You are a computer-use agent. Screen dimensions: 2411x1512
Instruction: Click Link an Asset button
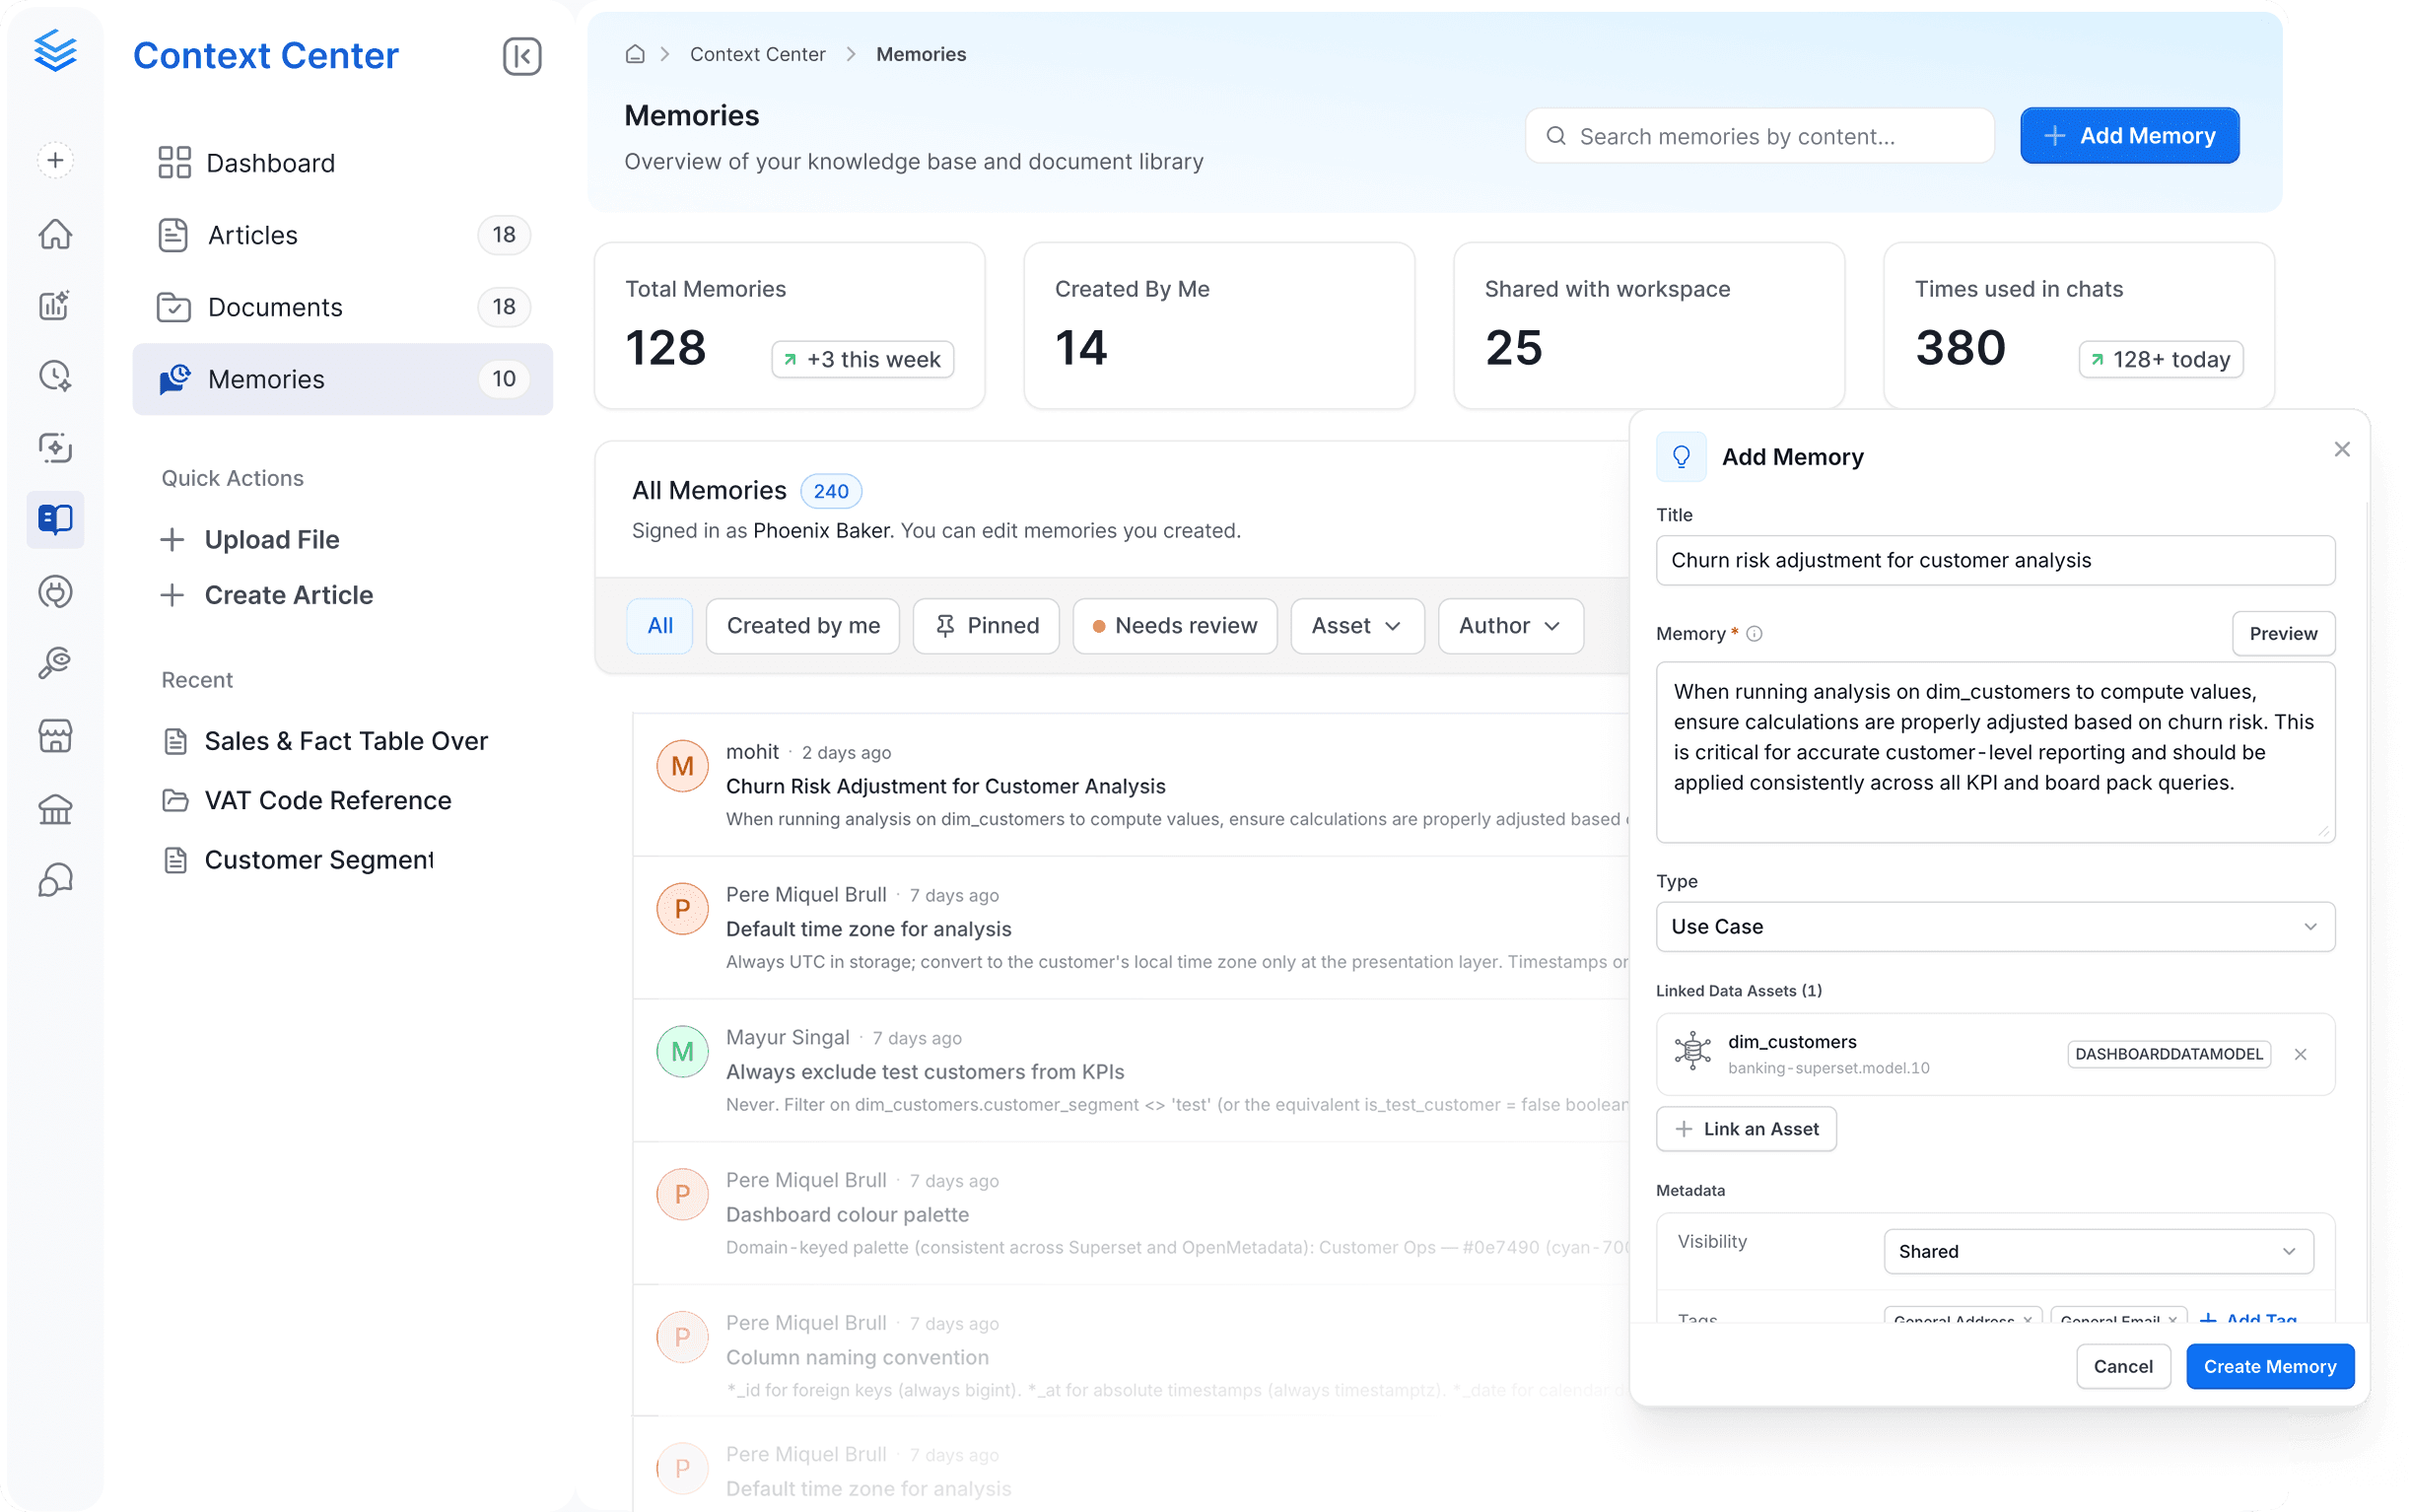point(1746,1129)
